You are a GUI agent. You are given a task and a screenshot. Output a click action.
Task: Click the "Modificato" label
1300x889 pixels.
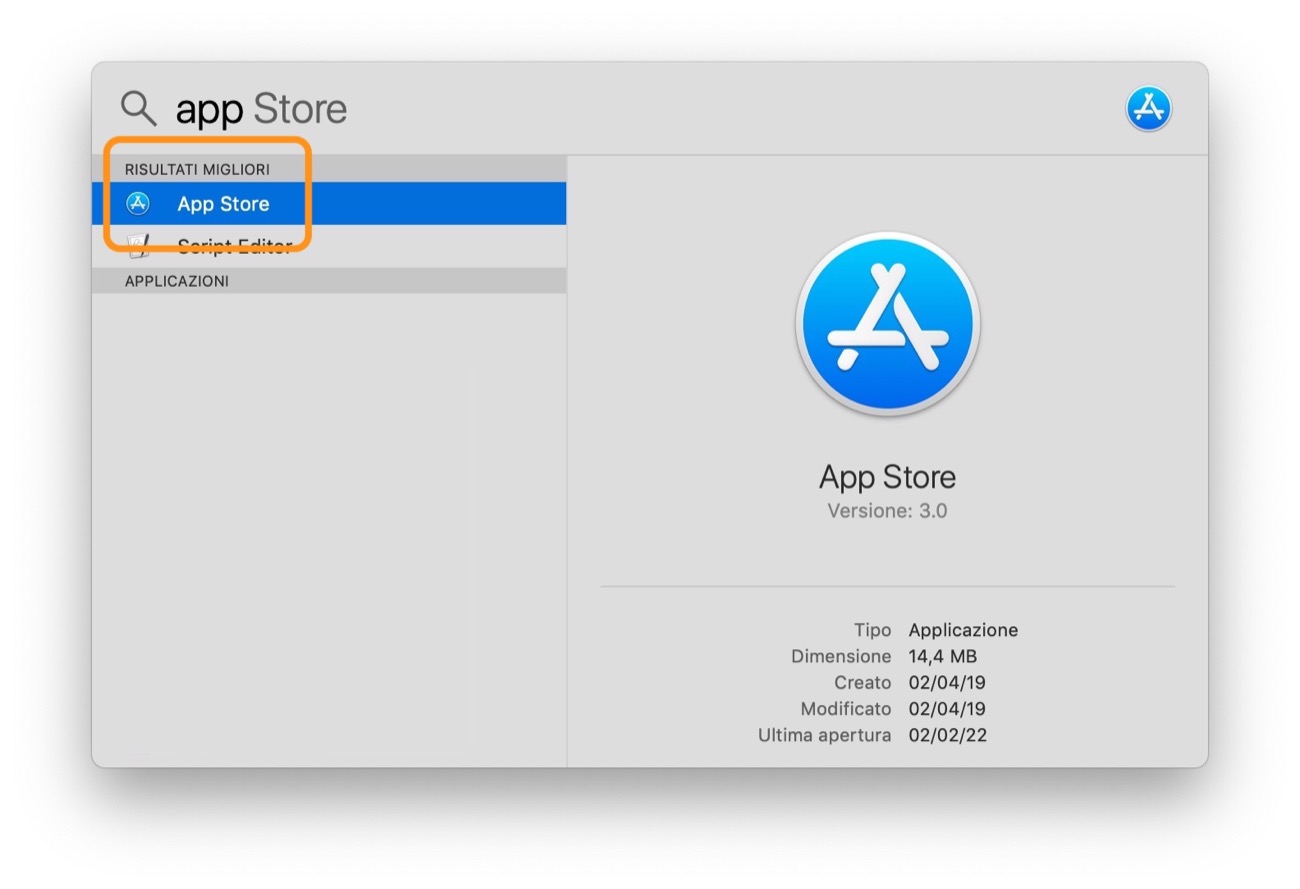pyautogui.click(x=846, y=709)
